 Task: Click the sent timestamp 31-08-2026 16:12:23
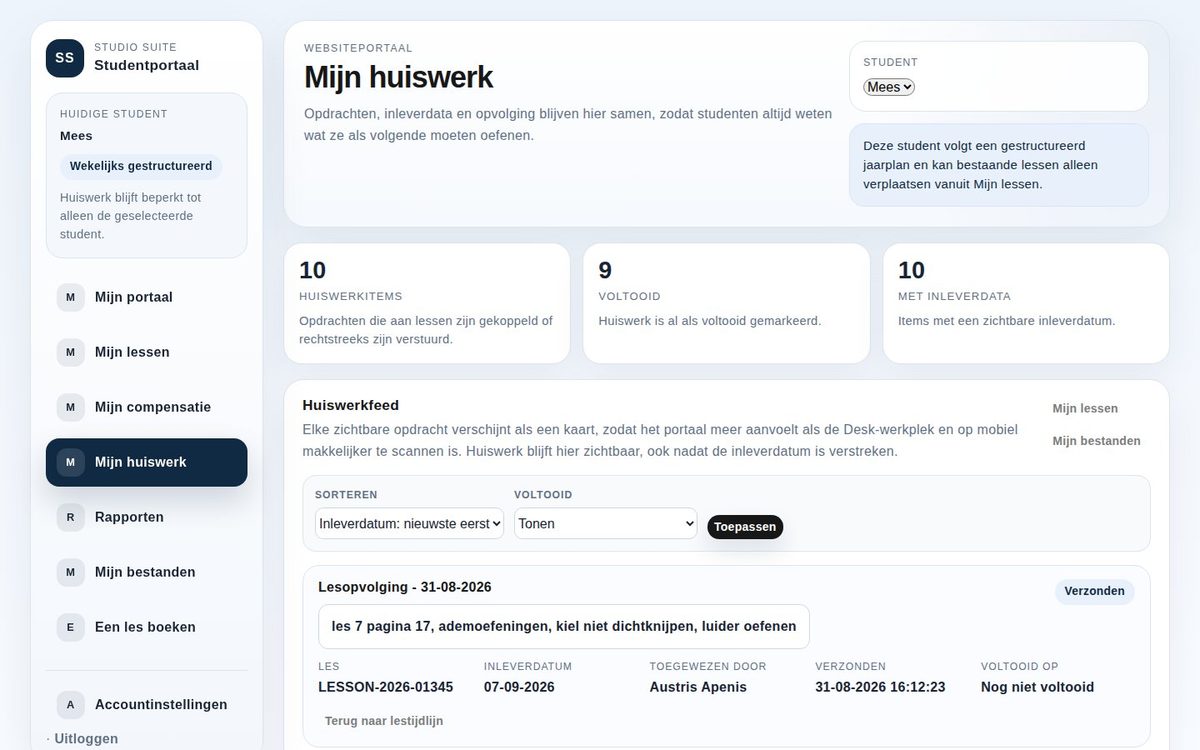click(880, 687)
